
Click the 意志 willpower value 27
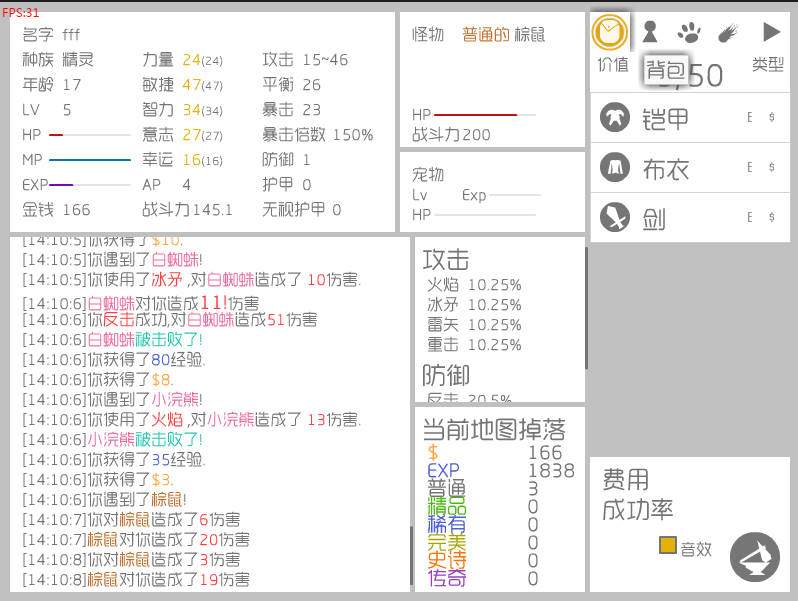pyautogui.click(x=191, y=135)
